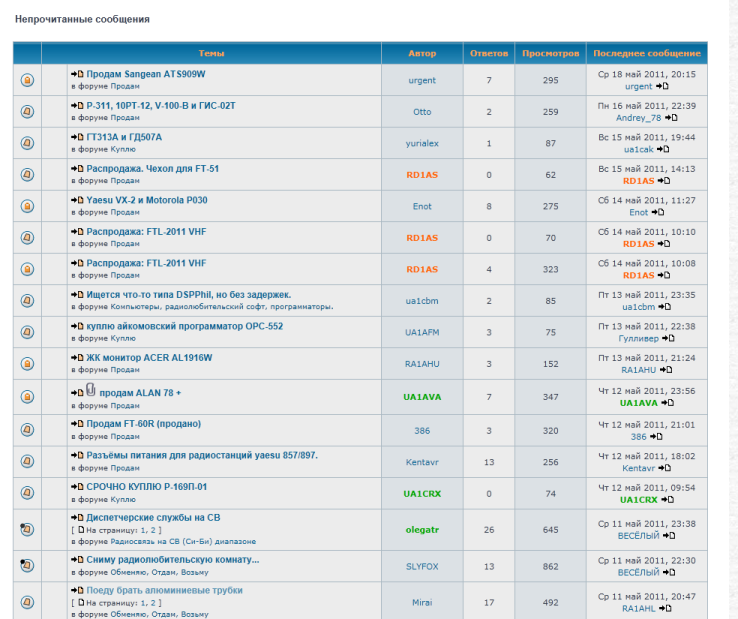Viewport: 738px width, 619px height.
Task: Click the Последнее сообщение column header
Action: pos(646,52)
